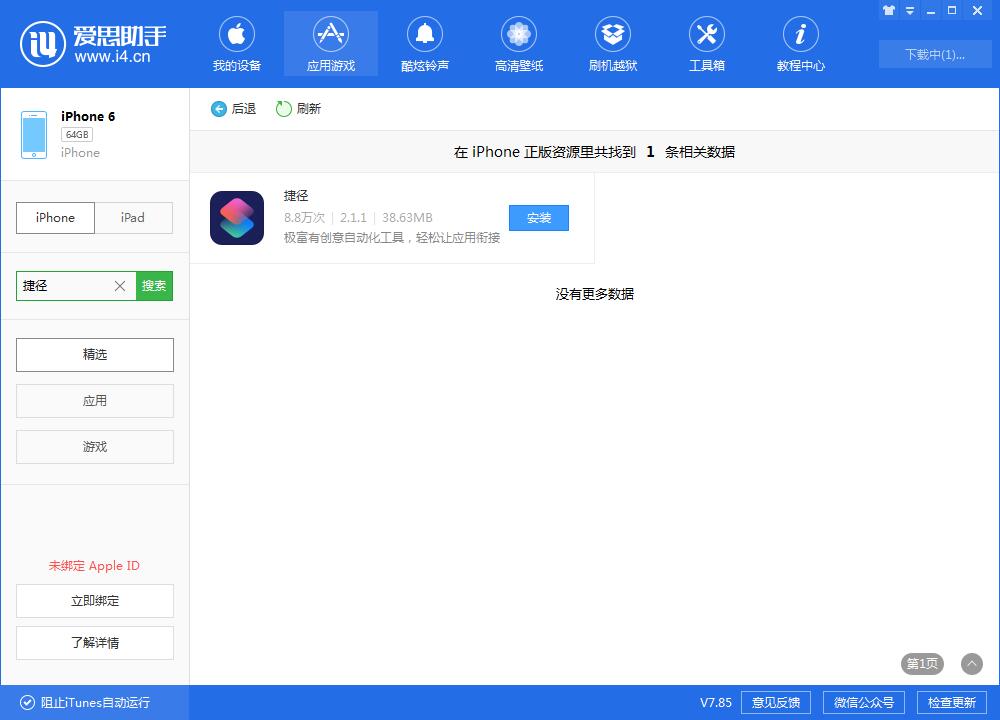
Task: Switch to the iPad tab
Action: click(x=133, y=218)
